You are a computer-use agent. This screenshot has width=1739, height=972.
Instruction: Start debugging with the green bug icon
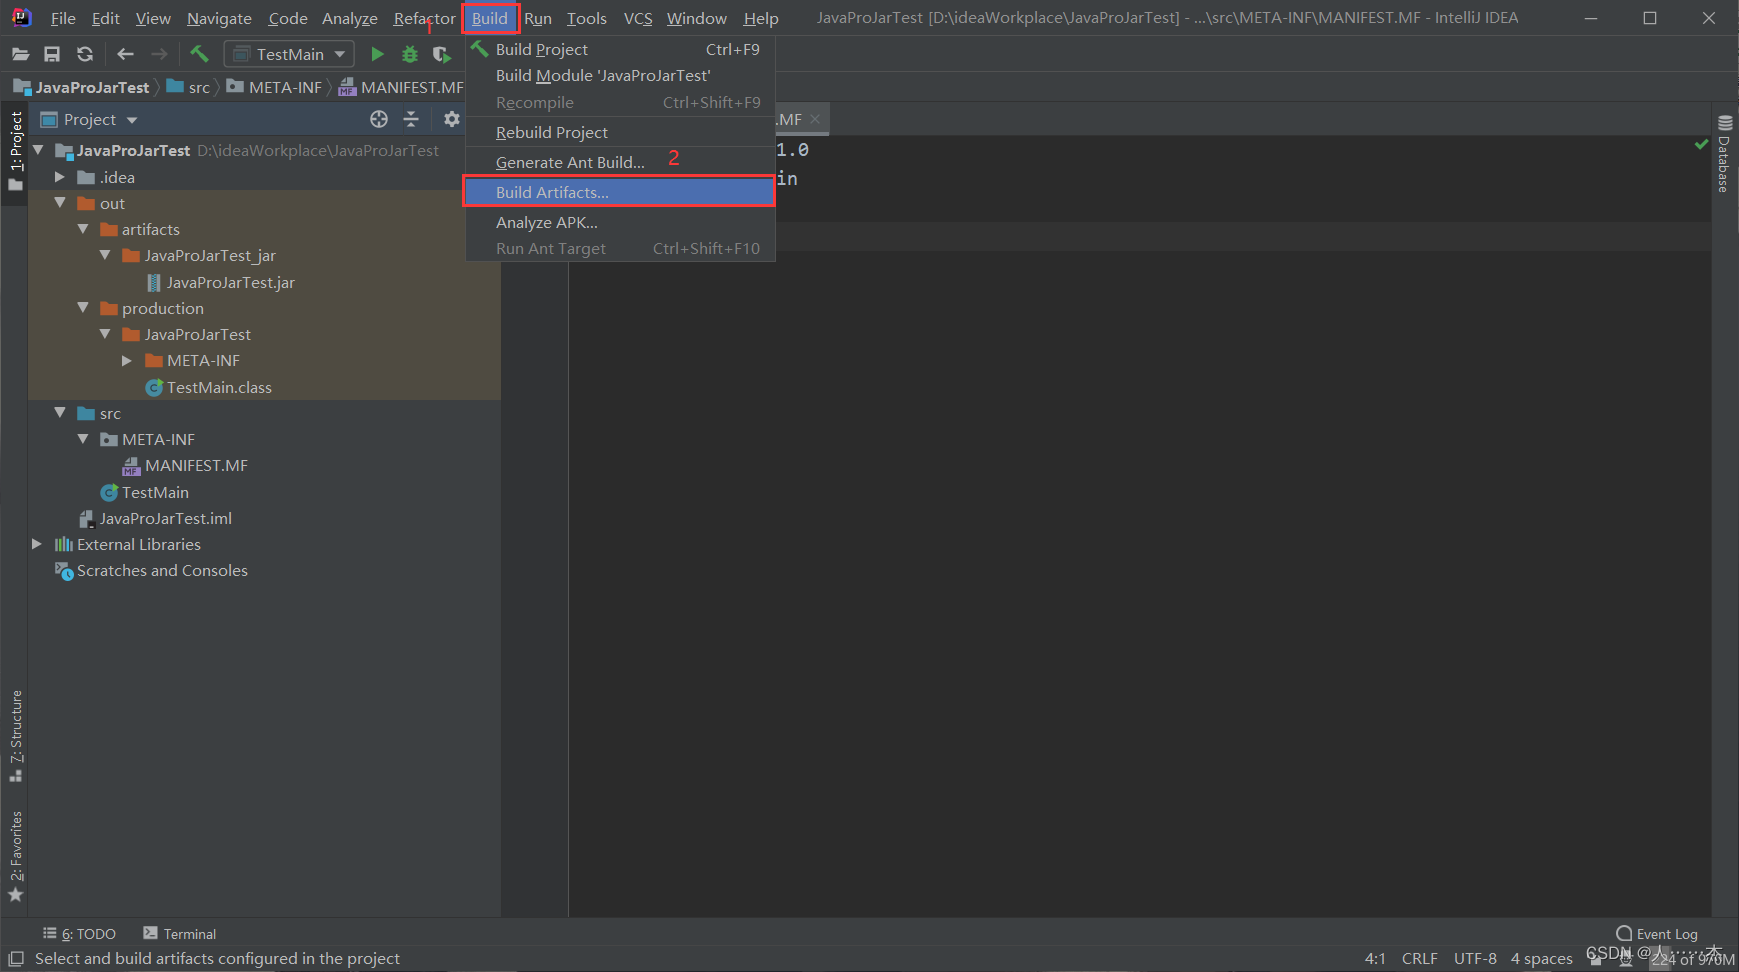410,54
